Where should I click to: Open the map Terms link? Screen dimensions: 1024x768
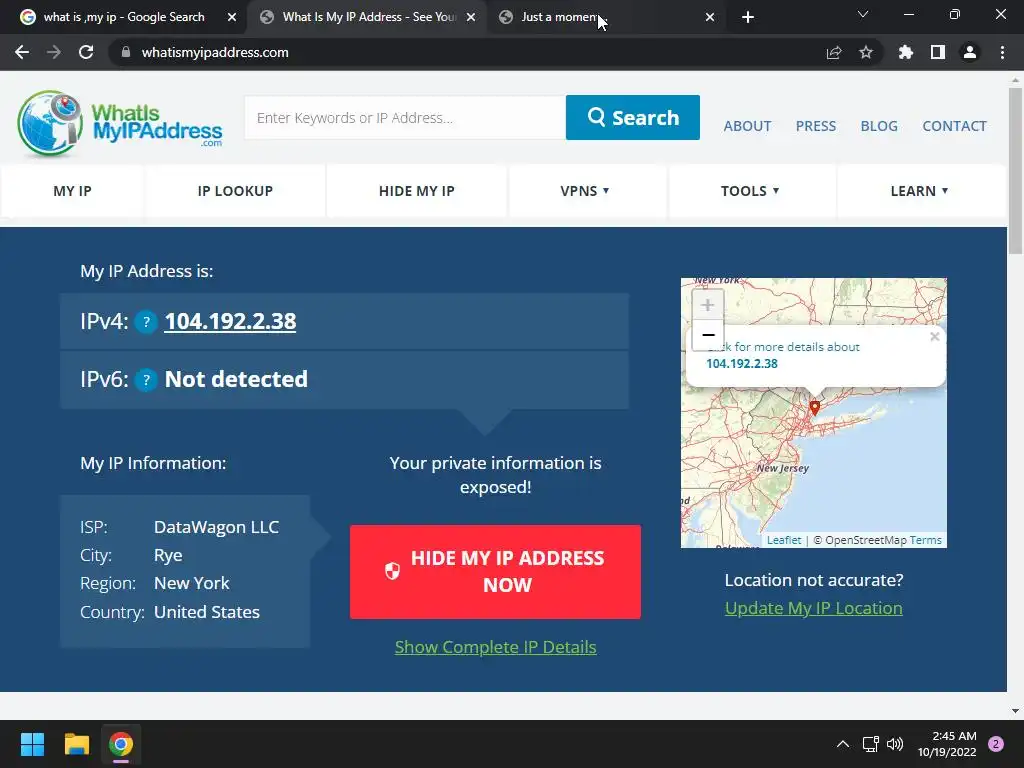(x=925, y=540)
